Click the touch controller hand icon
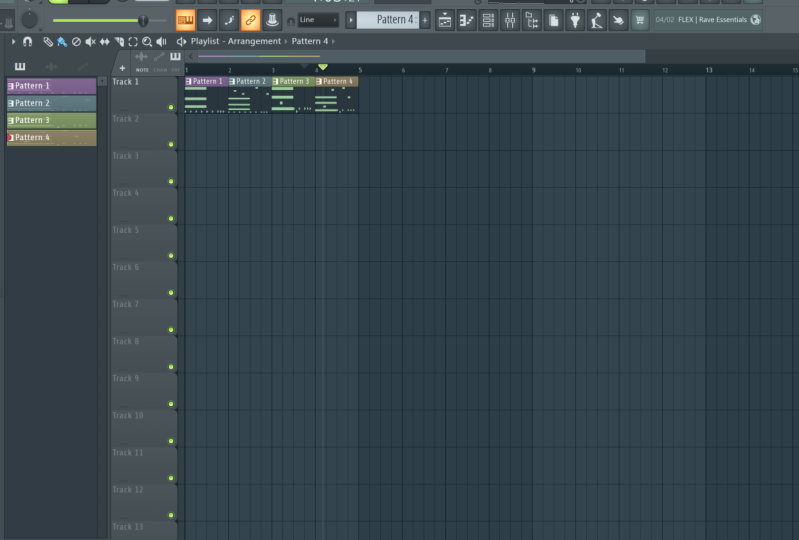This screenshot has height=540, width=799. 618,20
